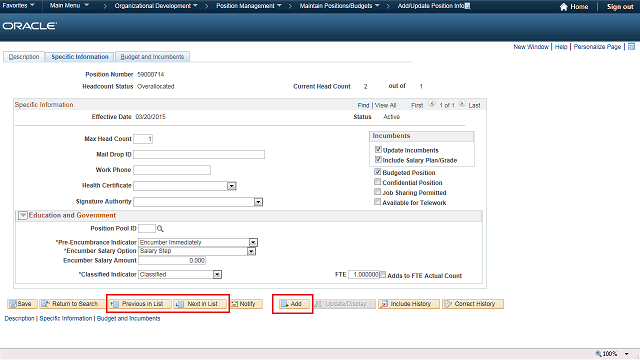
Task: Click Personalize Page link
Action: pos(597,47)
